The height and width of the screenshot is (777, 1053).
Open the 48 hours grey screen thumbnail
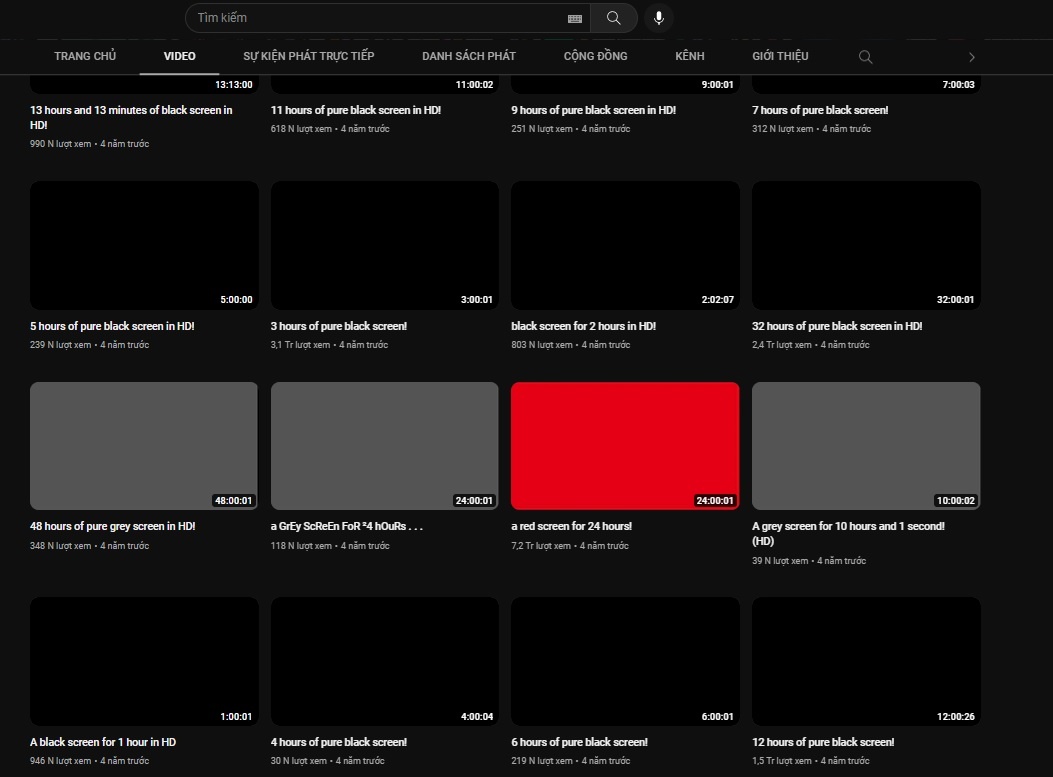pyautogui.click(x=144, y=445)
